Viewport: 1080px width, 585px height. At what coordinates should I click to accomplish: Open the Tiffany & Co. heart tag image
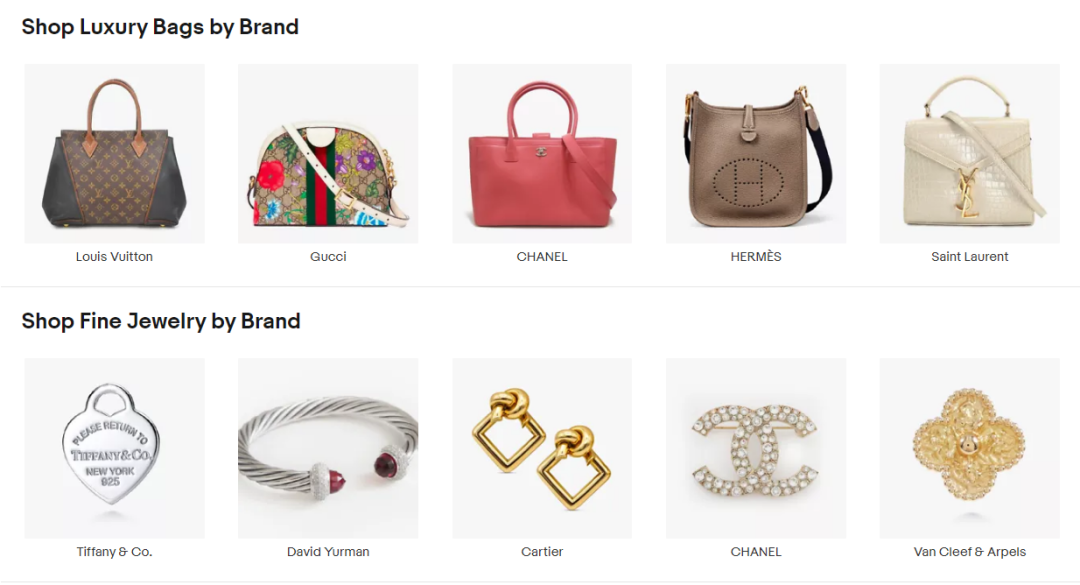[114, 448]
